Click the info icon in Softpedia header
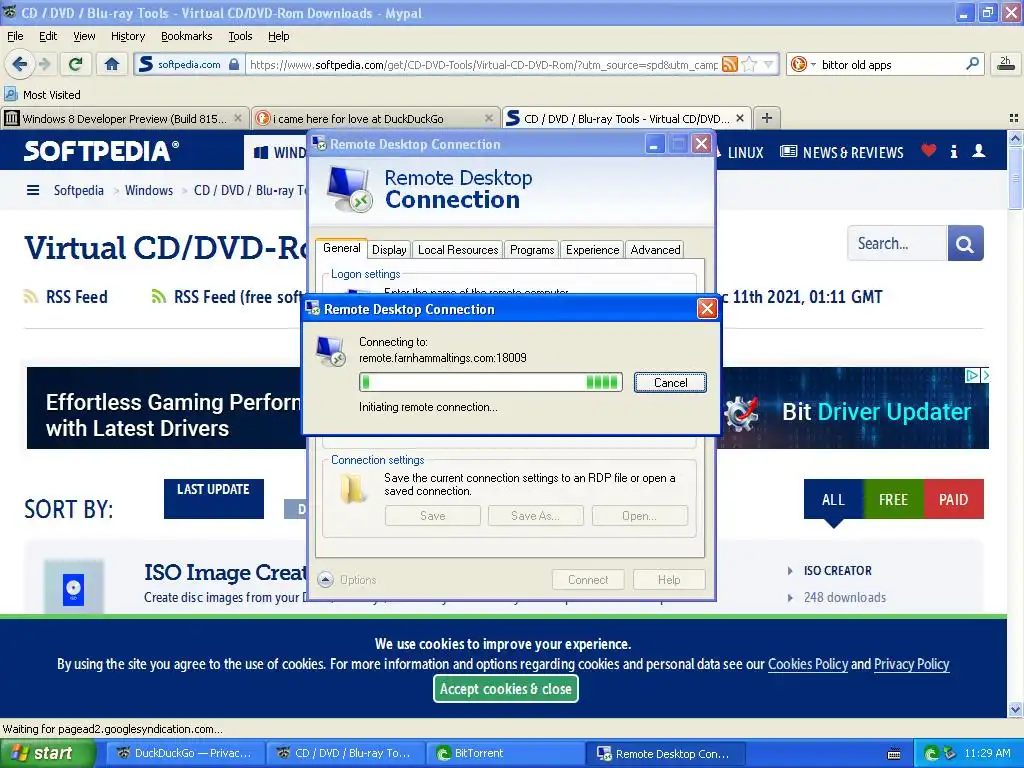The height and width of the screenshot is (768, 1024). click(954, 152)
